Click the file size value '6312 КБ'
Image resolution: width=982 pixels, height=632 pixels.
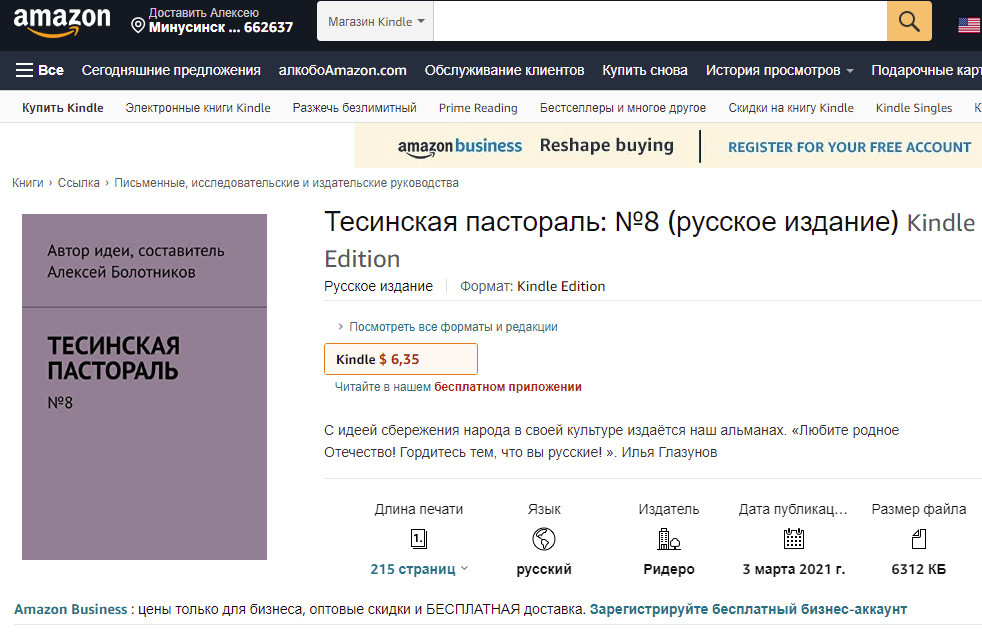pyautogui.click(x=919, y=569)
